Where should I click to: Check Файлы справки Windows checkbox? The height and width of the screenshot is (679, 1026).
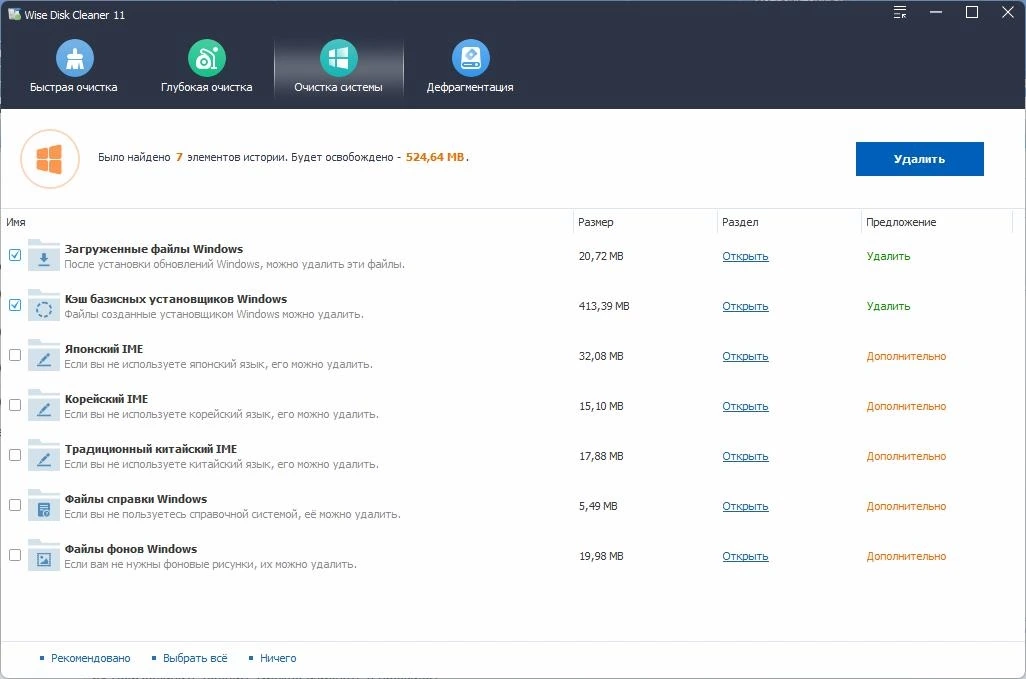15,505
